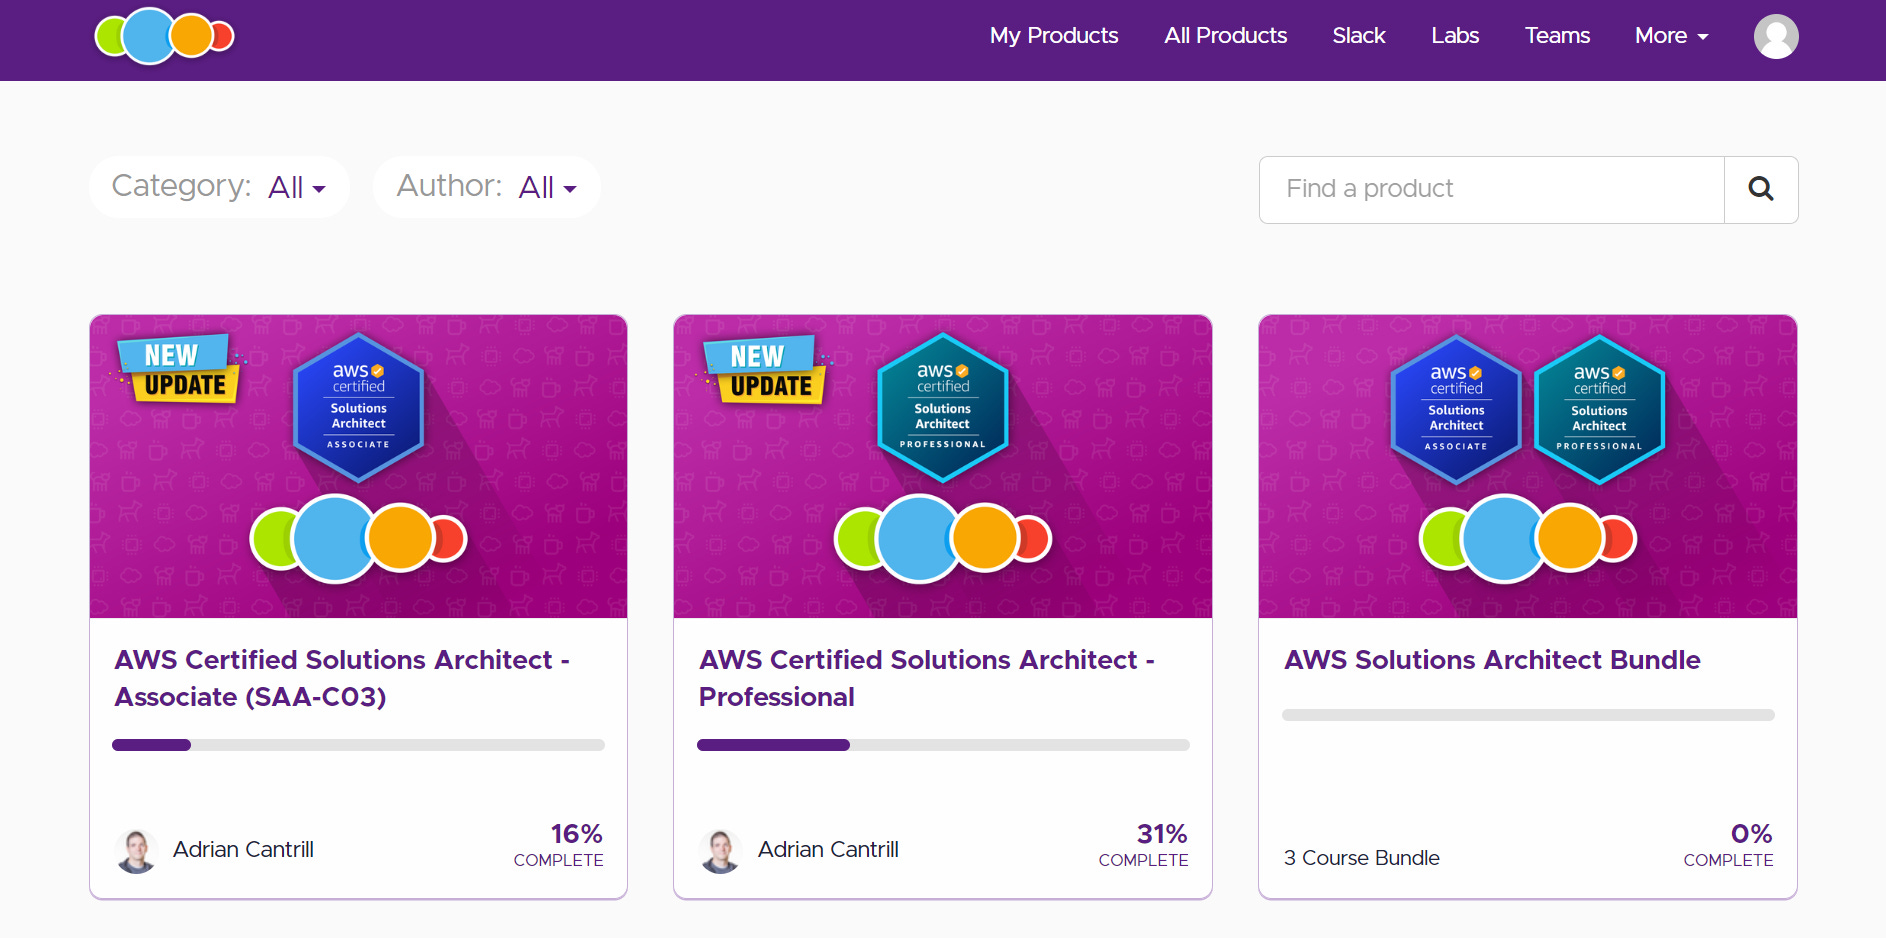Open the More navigation dropdown

(1671, 36)
